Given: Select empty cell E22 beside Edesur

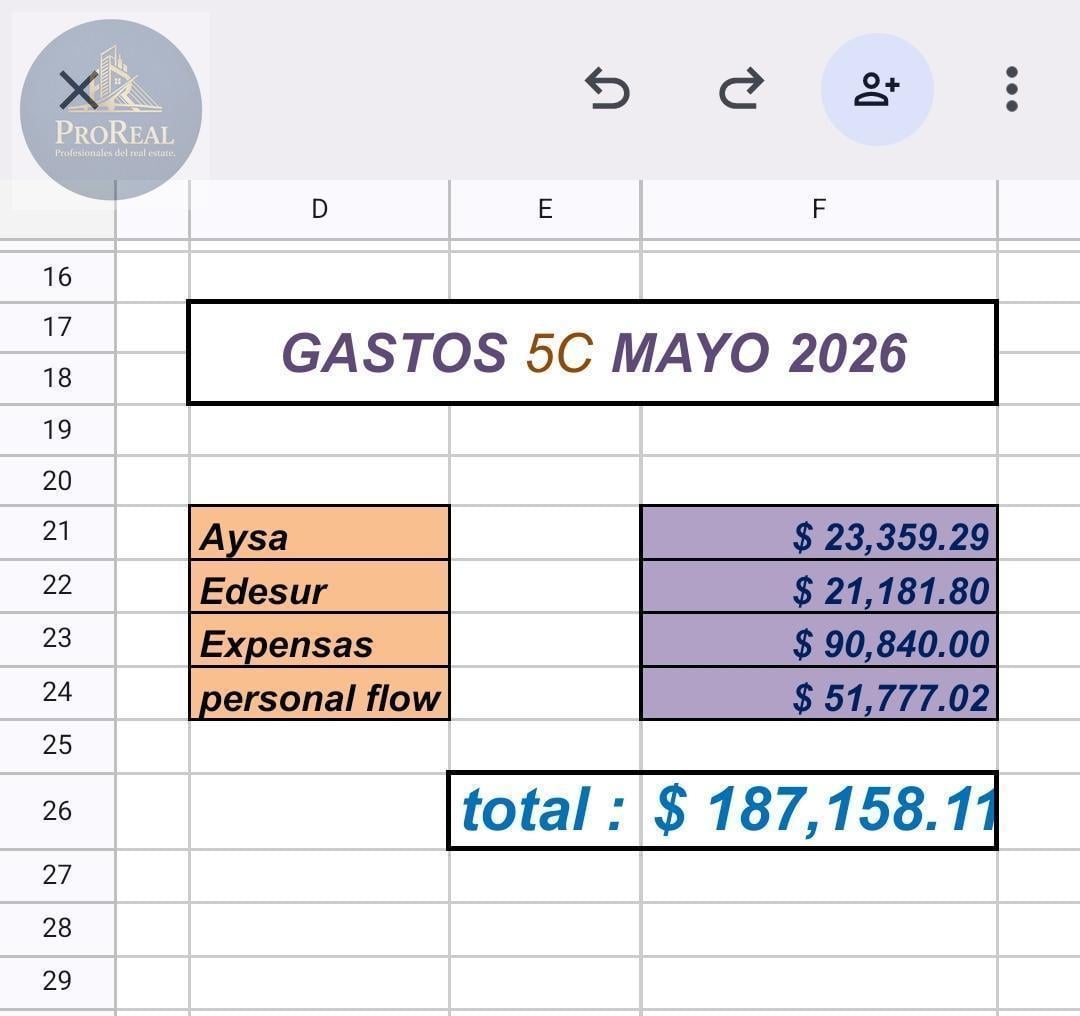Looking at the screenshot, I should (x=545, y=586).
